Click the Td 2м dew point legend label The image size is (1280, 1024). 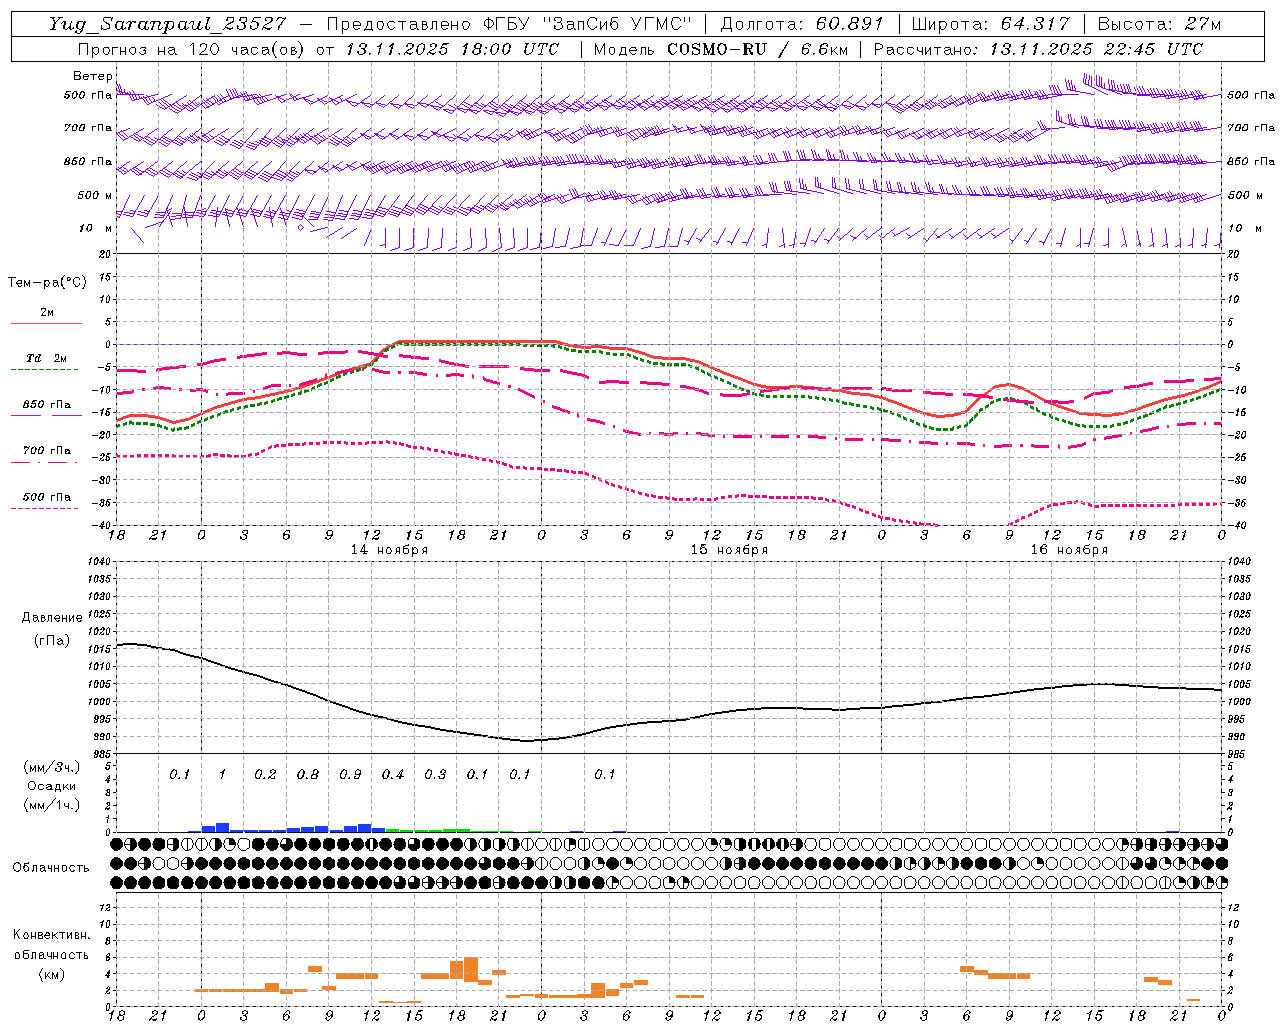(47, 358)
